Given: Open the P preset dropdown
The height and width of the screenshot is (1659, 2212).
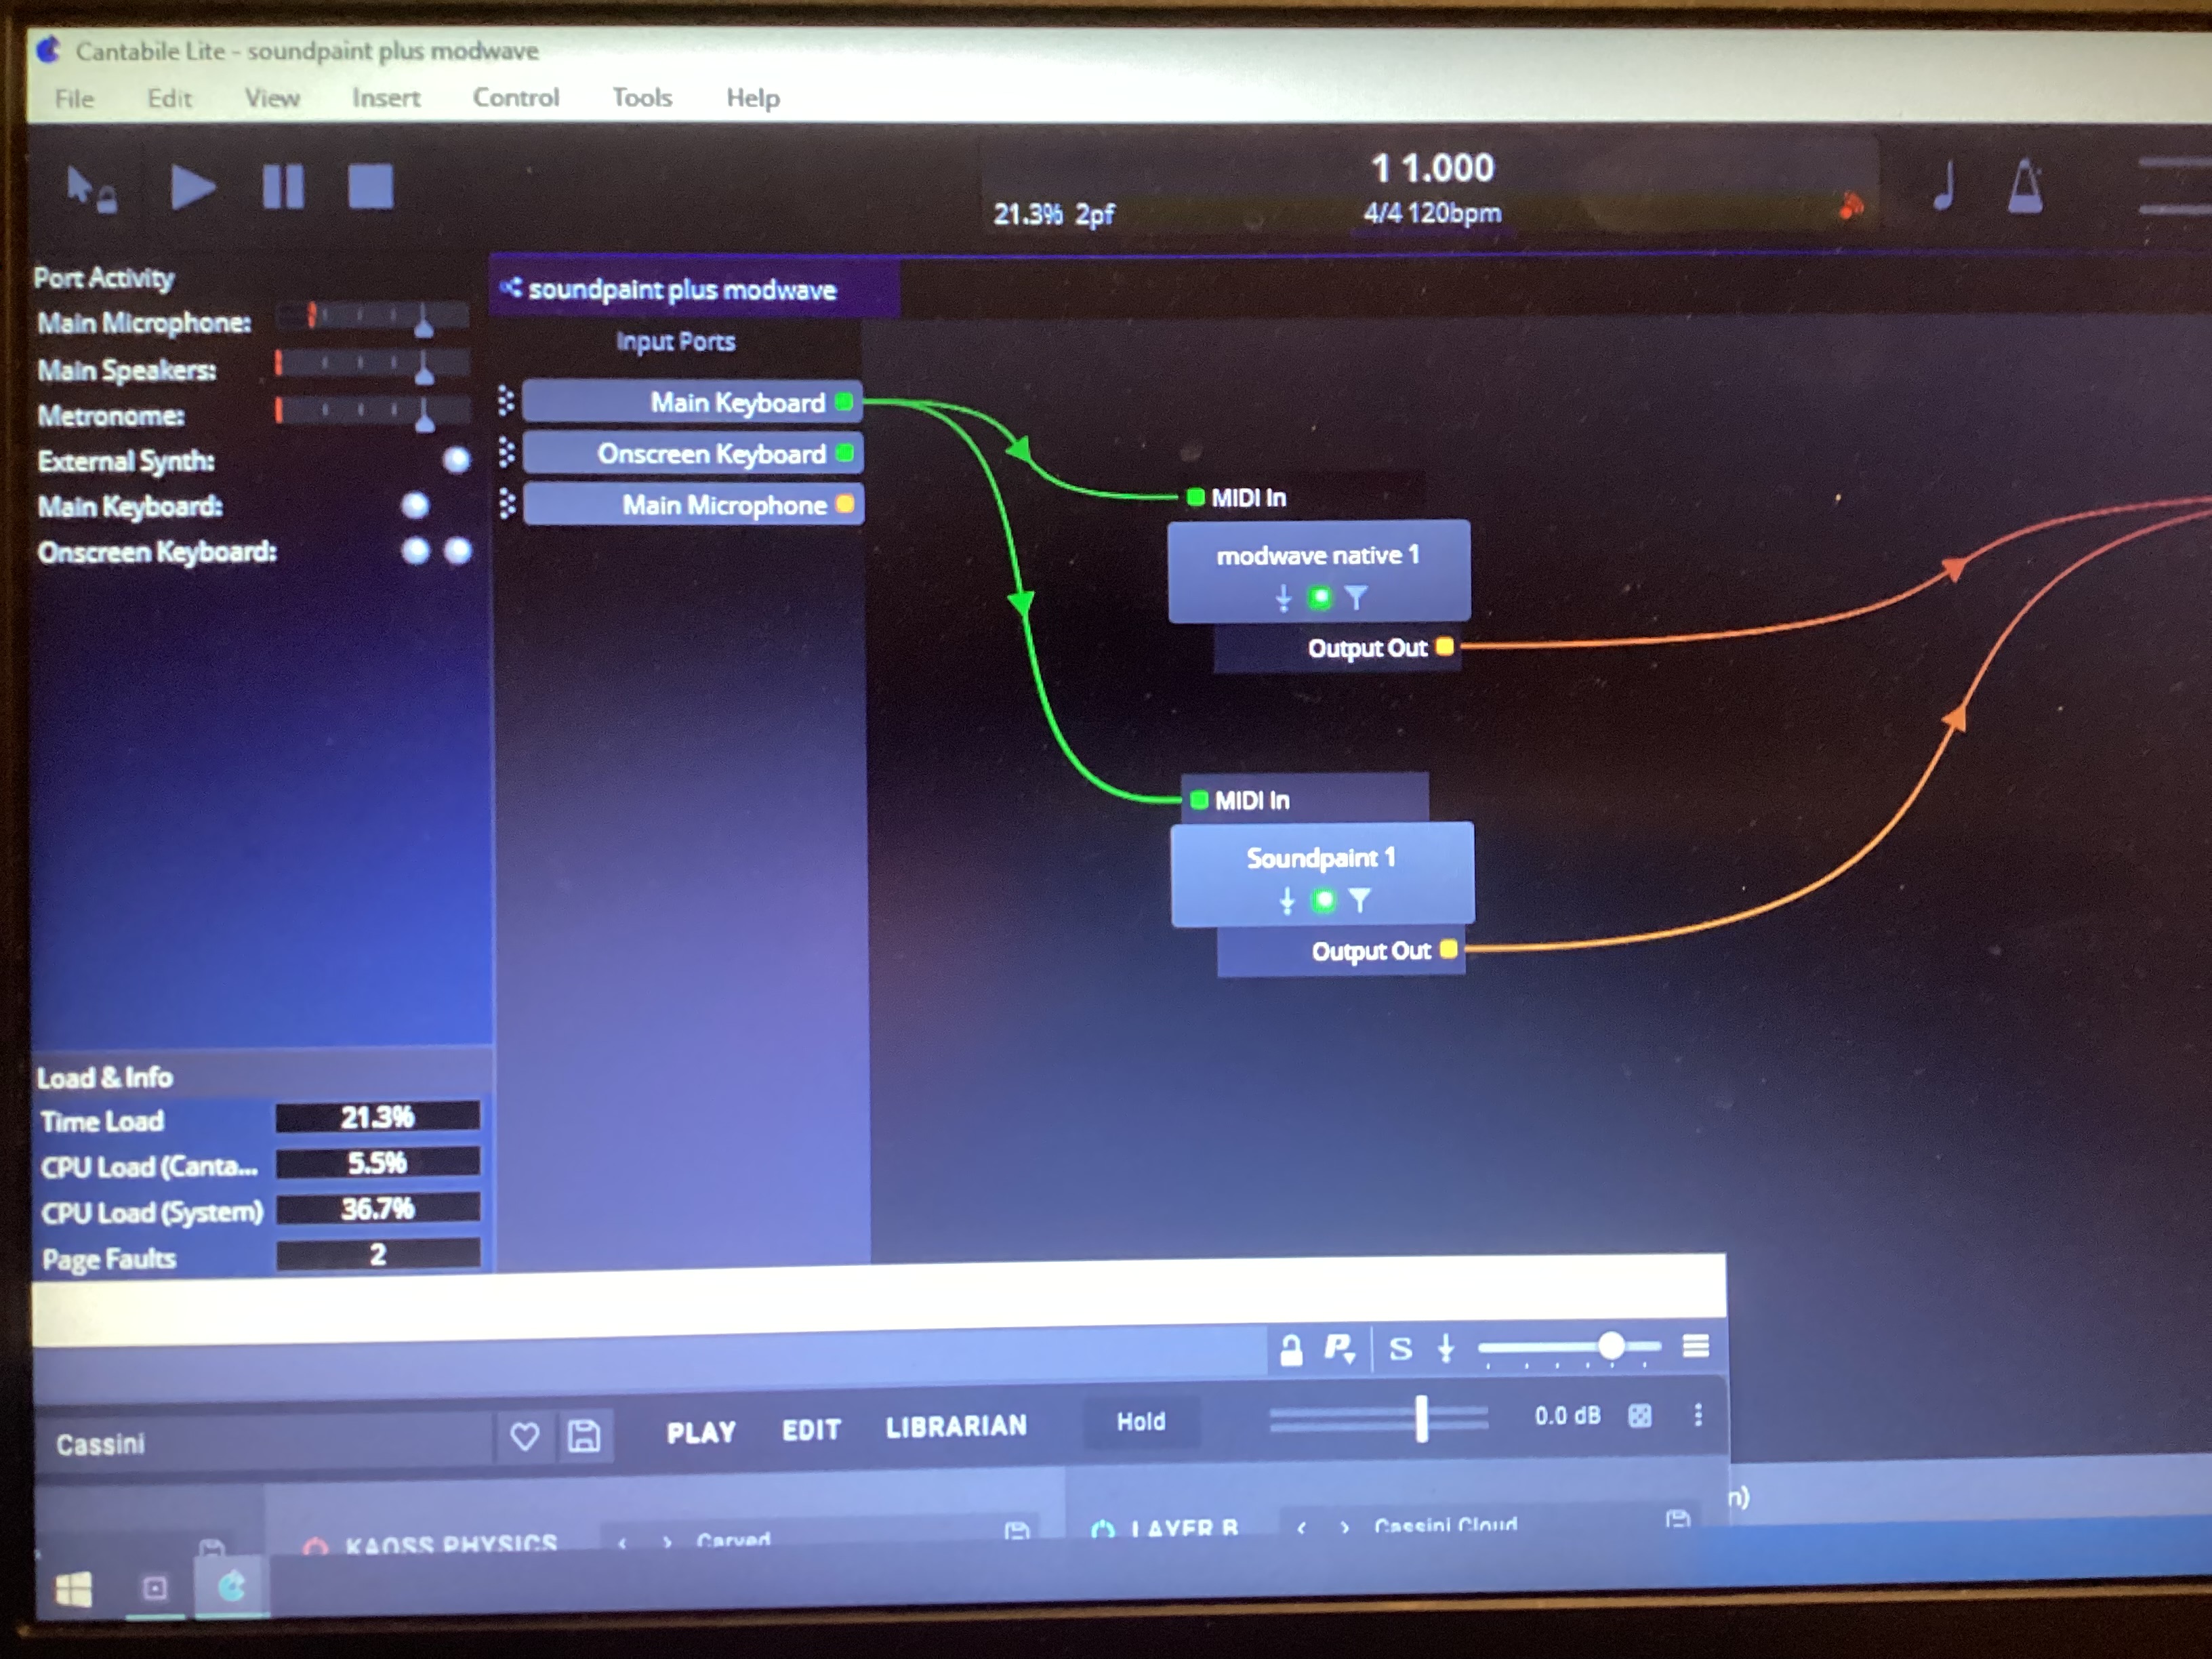Looking at the screenshot, I should [1340, 1349].
